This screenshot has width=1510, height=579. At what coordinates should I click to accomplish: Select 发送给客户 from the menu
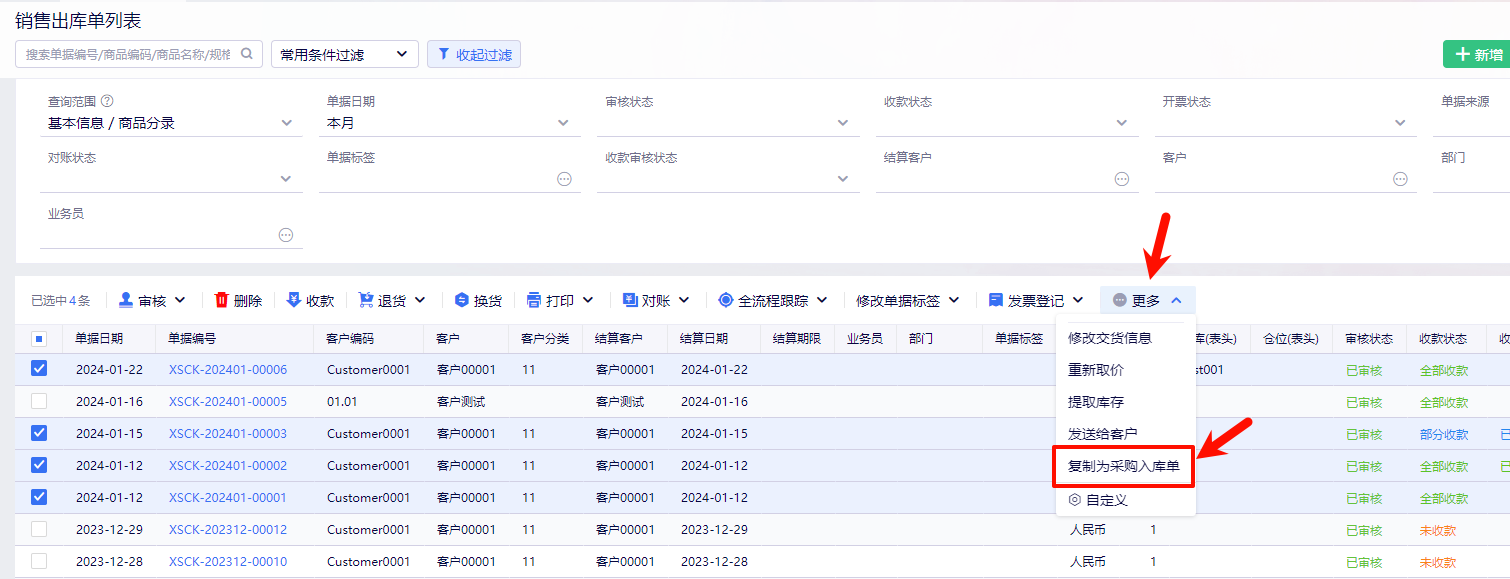click(1103, 434)
